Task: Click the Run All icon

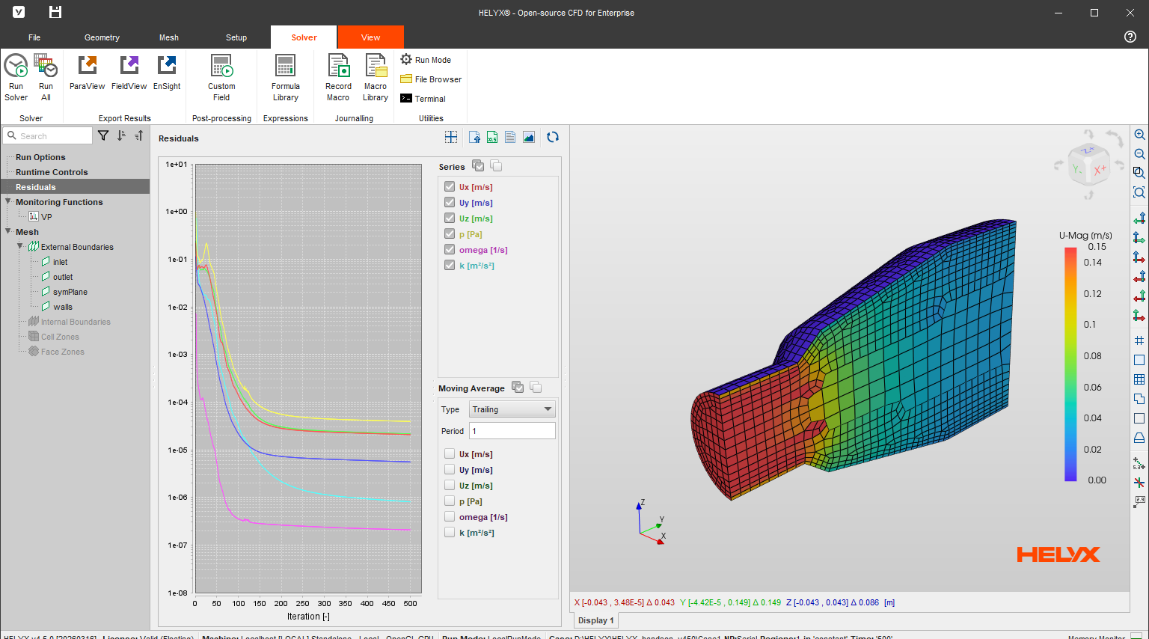Action: tap(45, 77)
